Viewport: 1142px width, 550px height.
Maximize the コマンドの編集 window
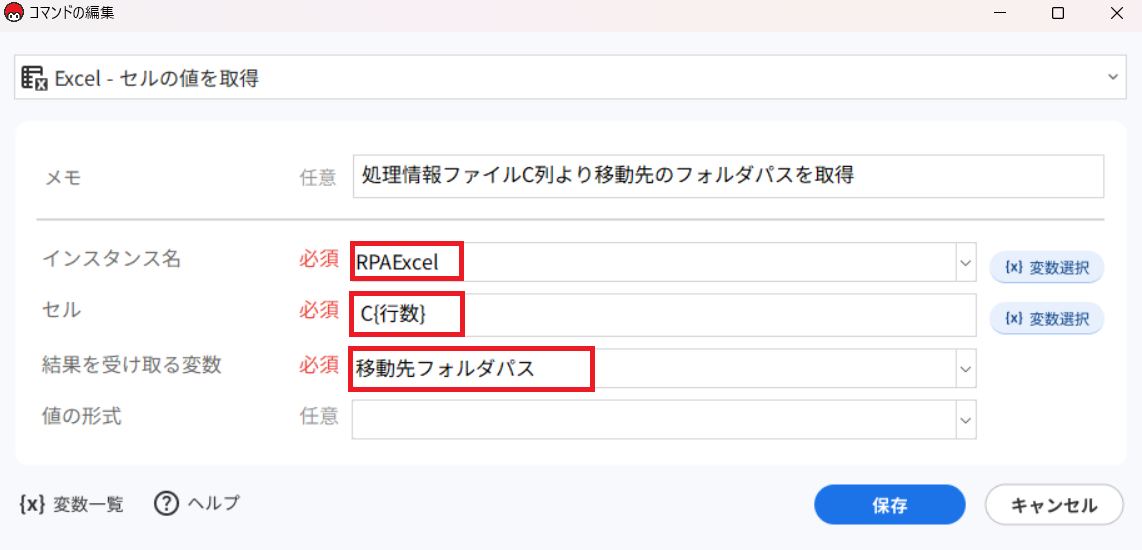tap(1058, 13)
